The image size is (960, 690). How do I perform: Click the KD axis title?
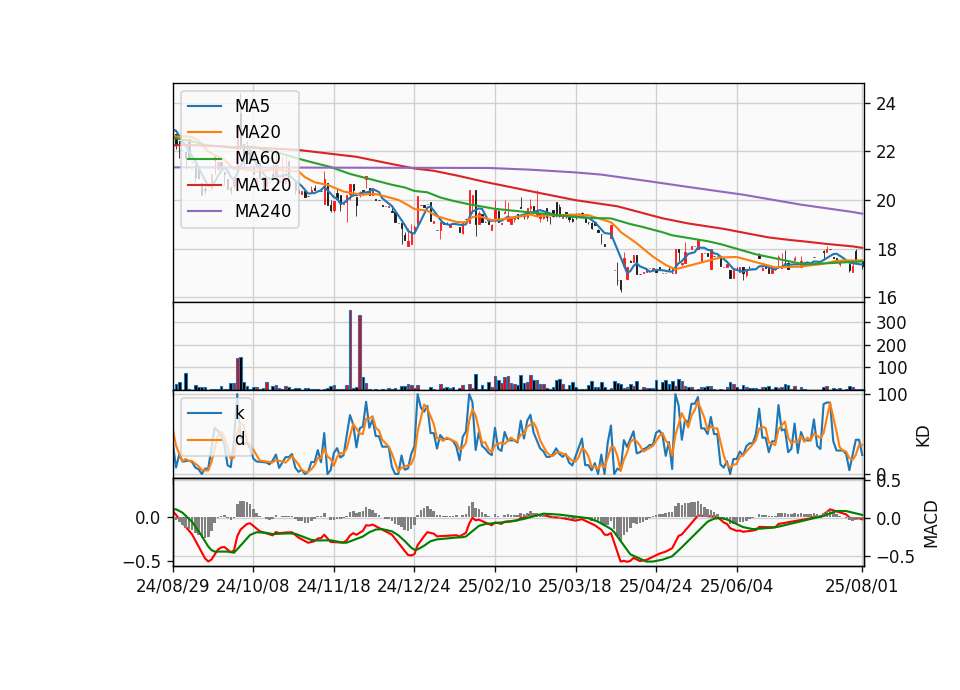(923, 437)
